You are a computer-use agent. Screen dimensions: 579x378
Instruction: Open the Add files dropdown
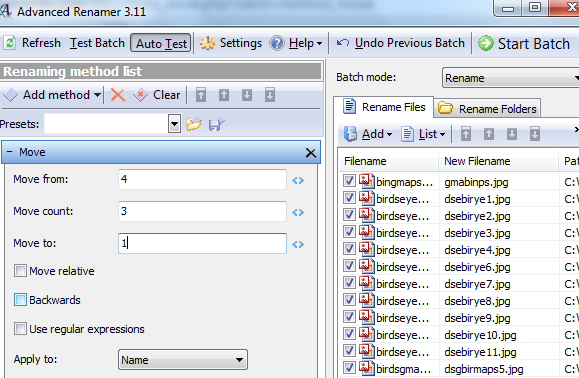368,134
